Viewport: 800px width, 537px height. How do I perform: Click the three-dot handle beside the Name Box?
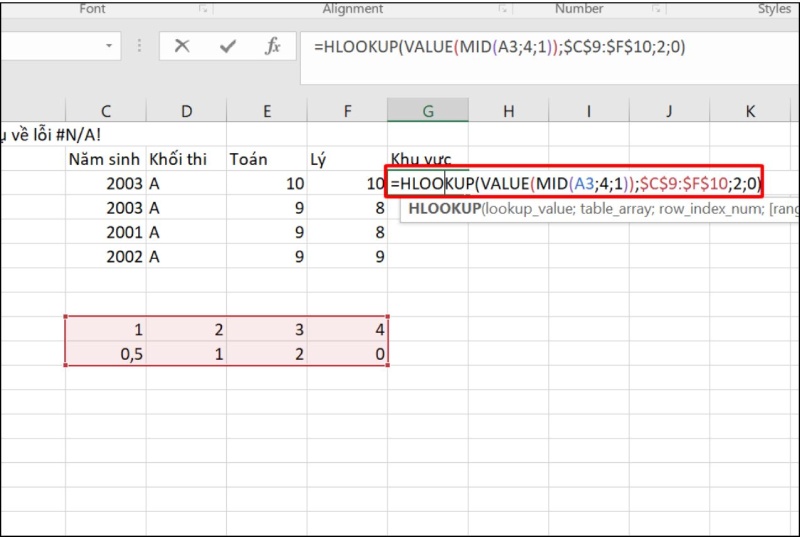(x=139, y=46)
